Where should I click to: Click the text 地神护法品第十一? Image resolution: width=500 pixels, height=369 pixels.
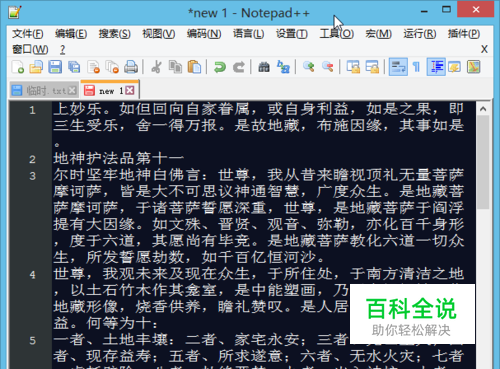[x=119, y=158]
